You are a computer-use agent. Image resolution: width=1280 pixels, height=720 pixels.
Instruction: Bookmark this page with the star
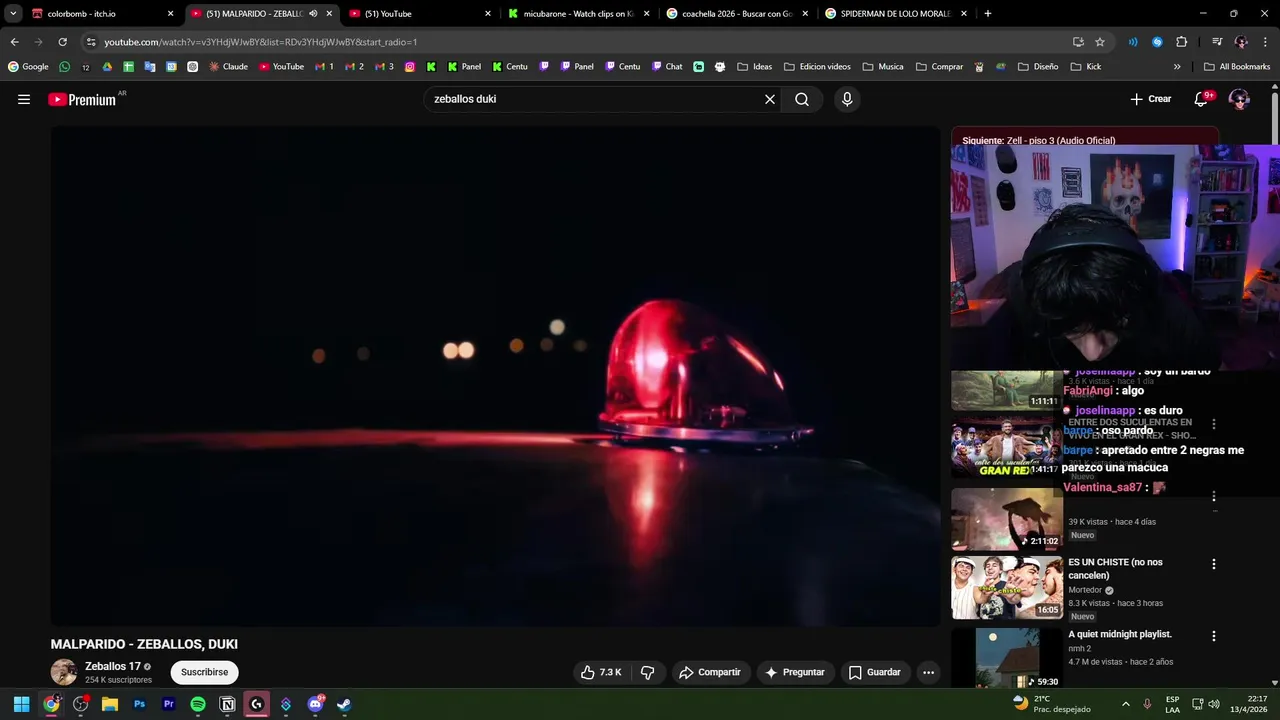pos(1100,42)
